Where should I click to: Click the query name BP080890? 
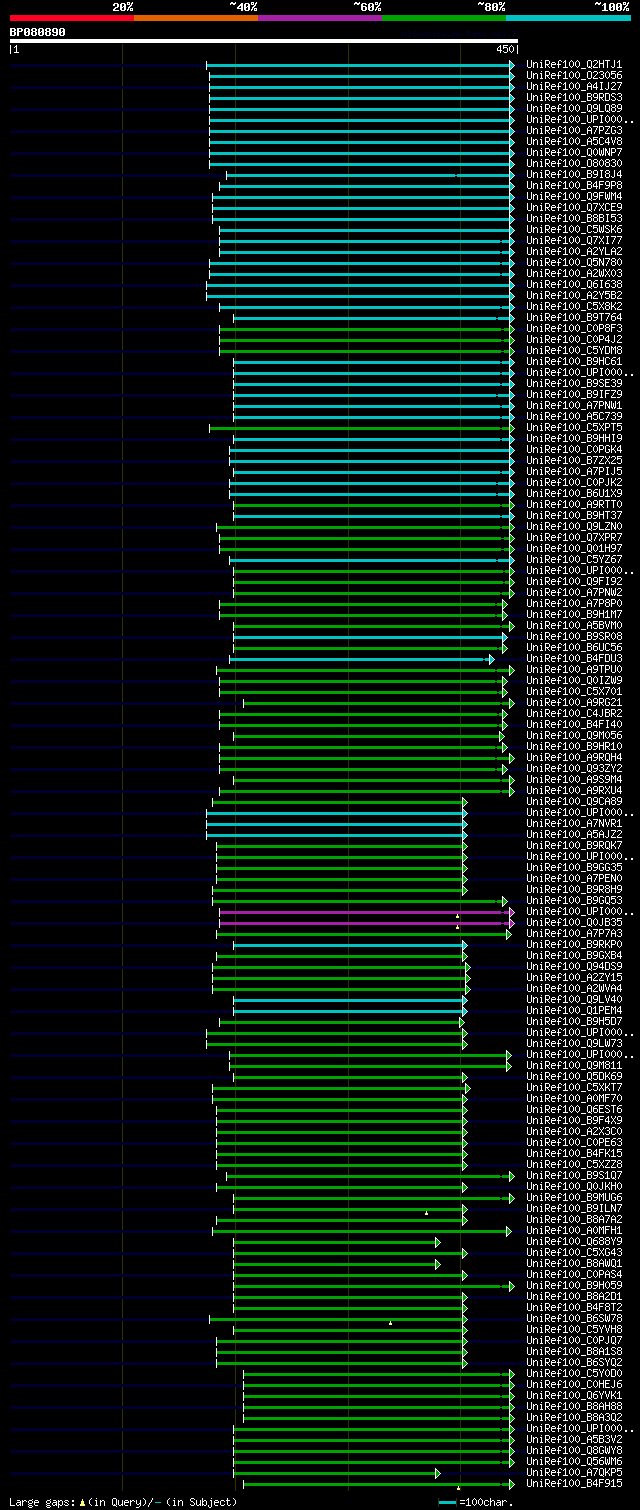[x=38, y=32]
